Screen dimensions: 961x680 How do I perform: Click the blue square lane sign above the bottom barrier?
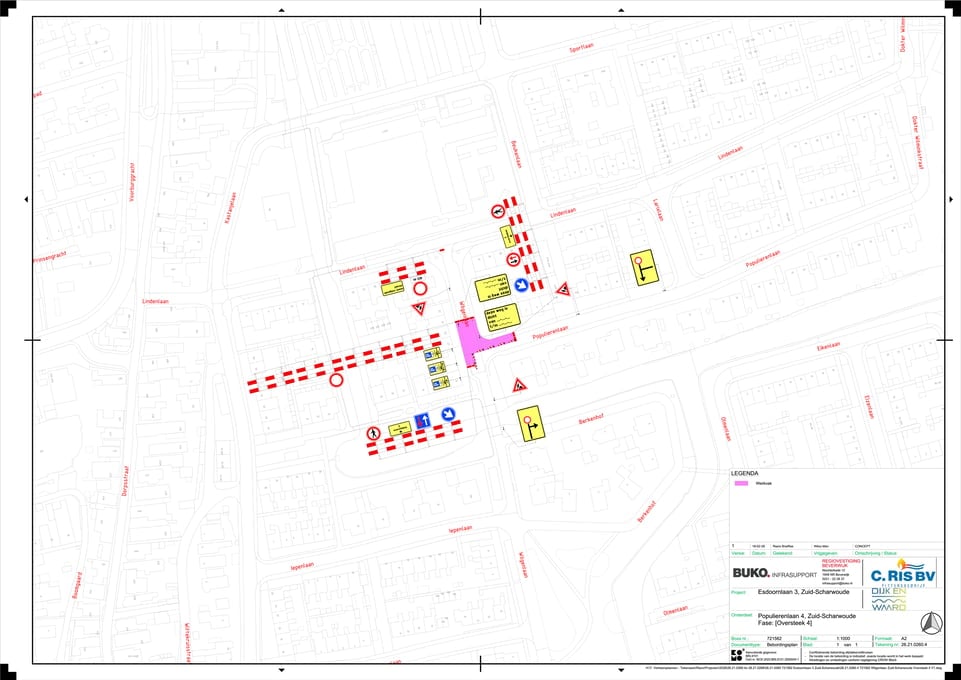point(422,421)
